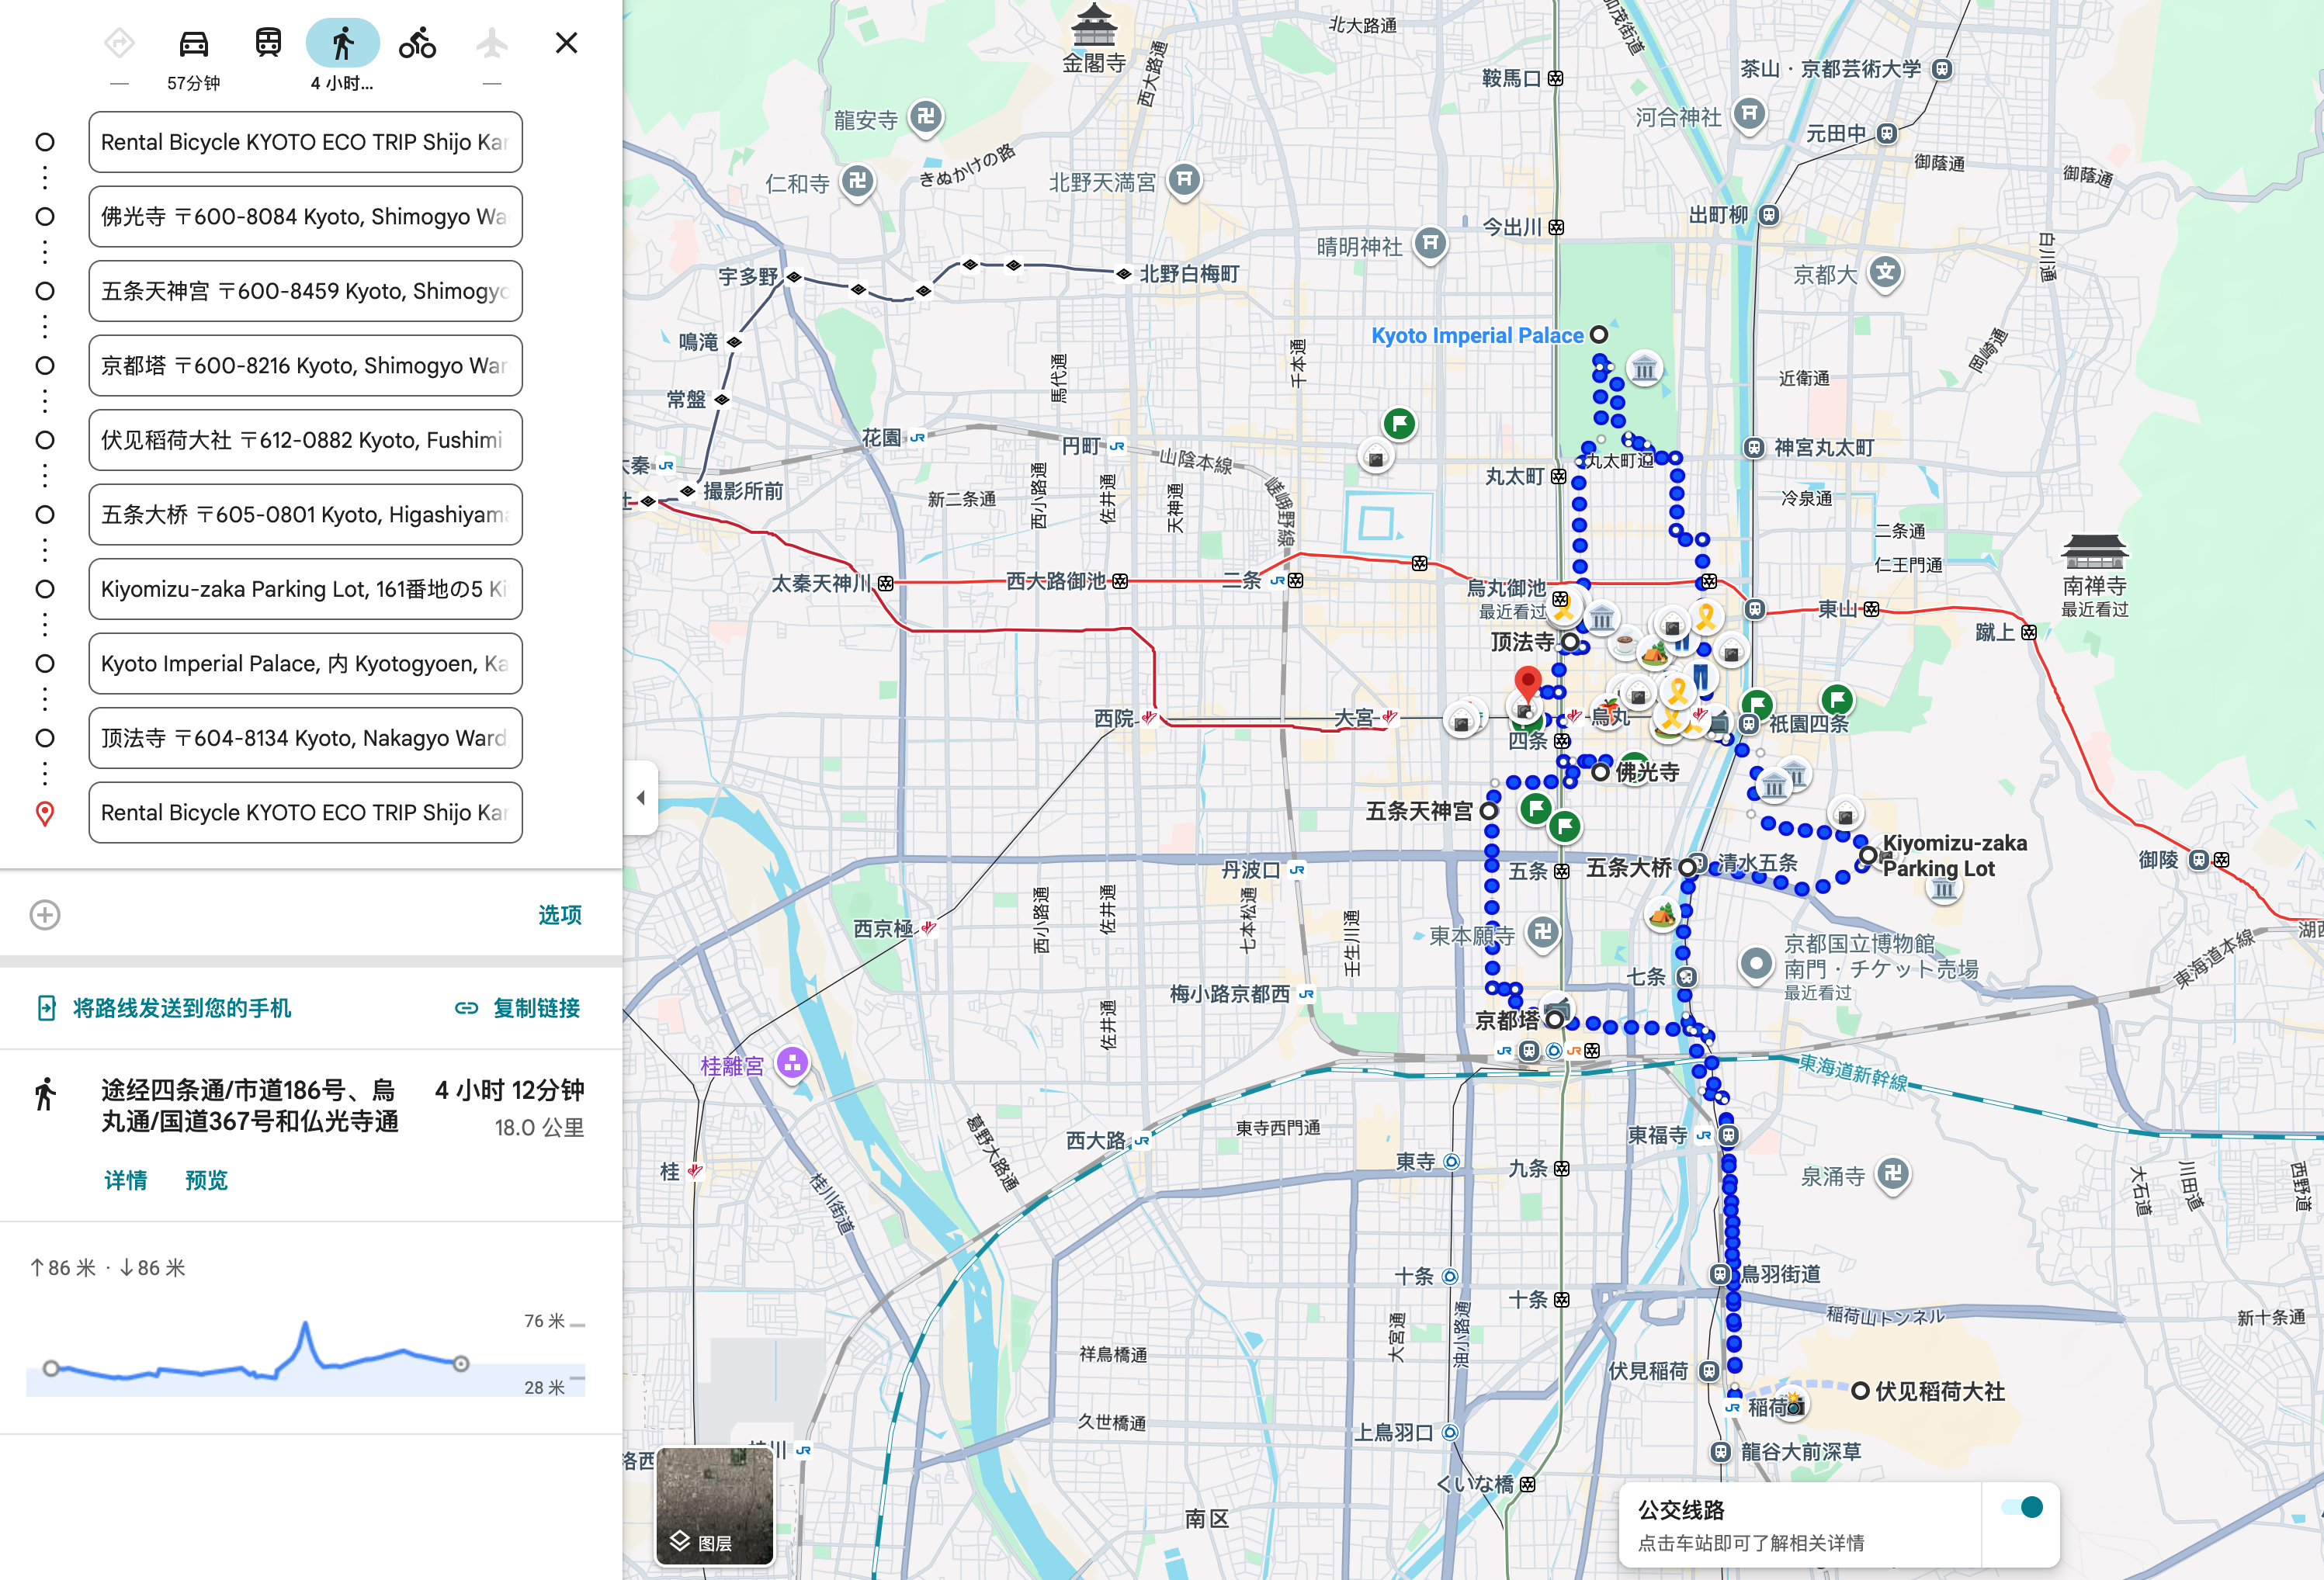This screenshot has width=2324, height=1580.
Task: Click the red destination pin in waypoint list
Action: [x=45, y=813]
